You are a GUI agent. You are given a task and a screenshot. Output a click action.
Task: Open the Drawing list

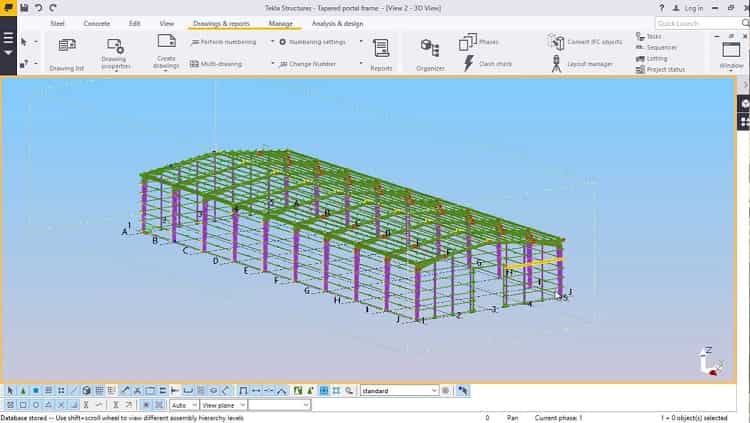67,53
